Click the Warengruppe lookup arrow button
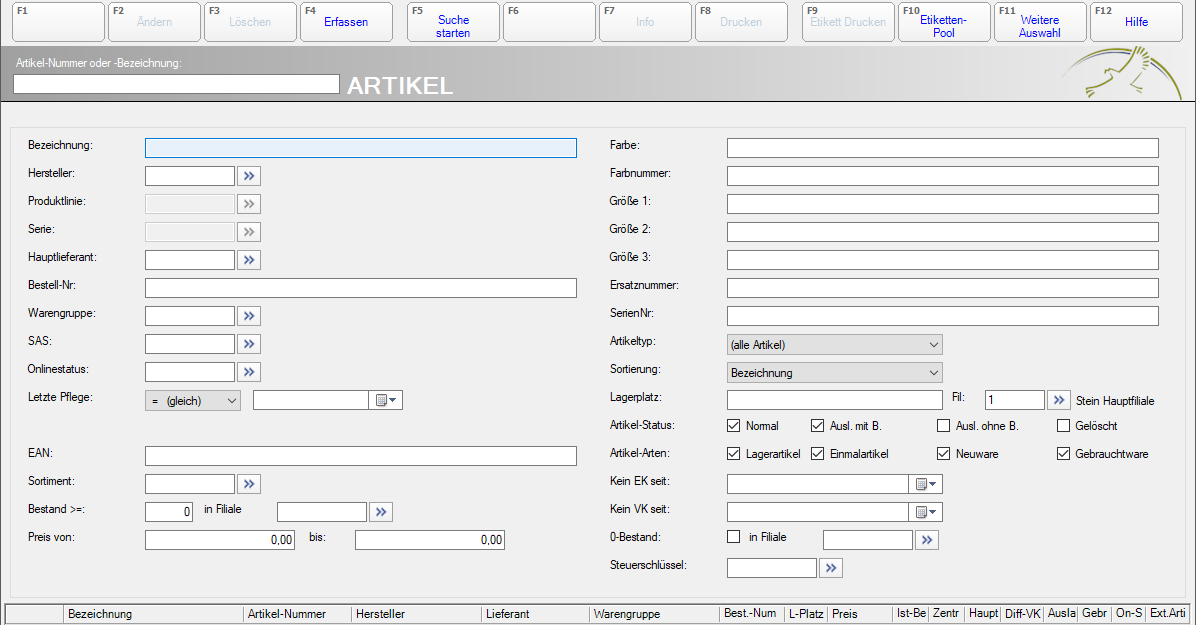Screen dimensions: 1196x625 click(249, 316)
